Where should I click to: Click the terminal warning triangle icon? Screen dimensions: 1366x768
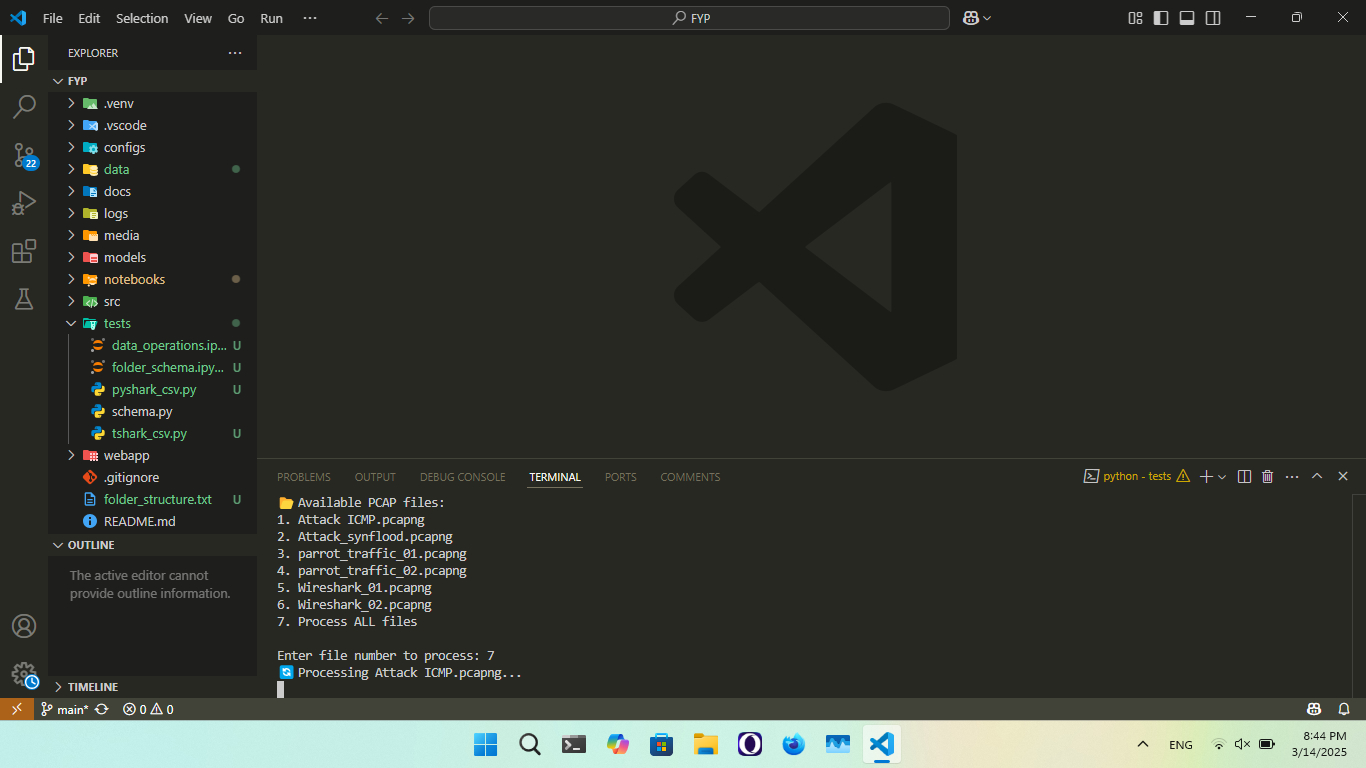pos(1183,477)
